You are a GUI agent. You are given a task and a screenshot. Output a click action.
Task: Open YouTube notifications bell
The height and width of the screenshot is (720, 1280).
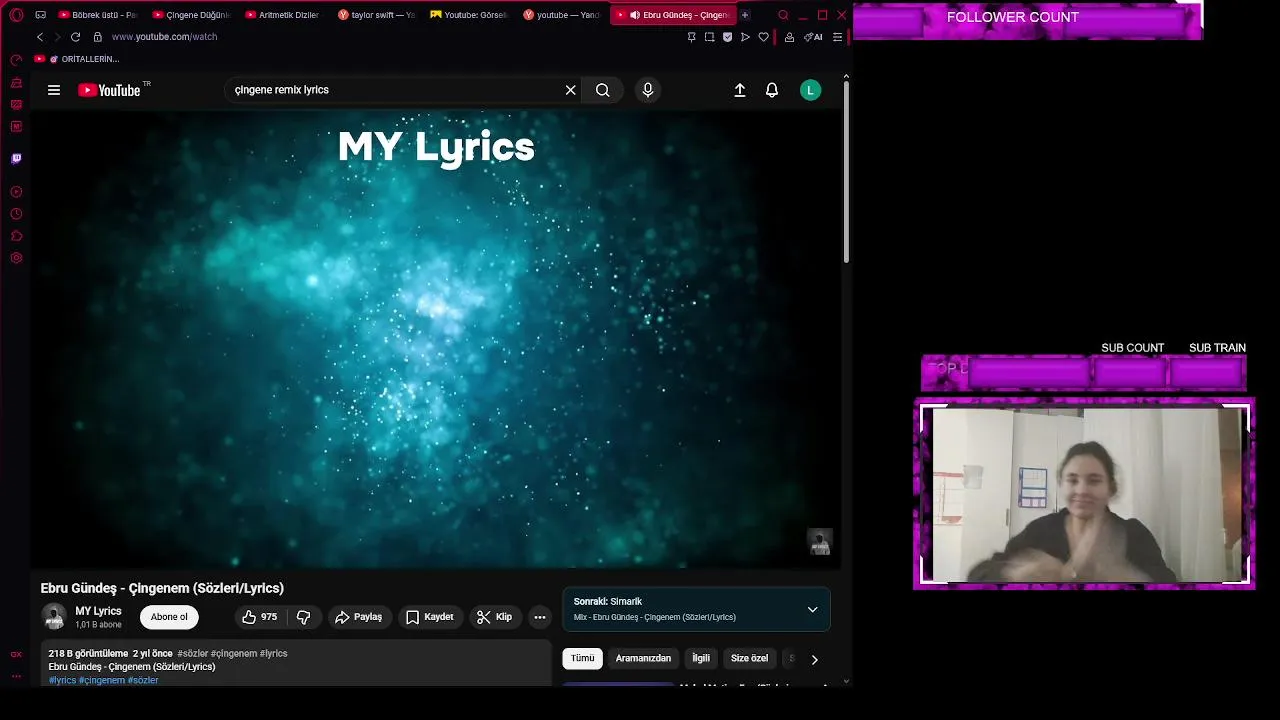(772, 90)
